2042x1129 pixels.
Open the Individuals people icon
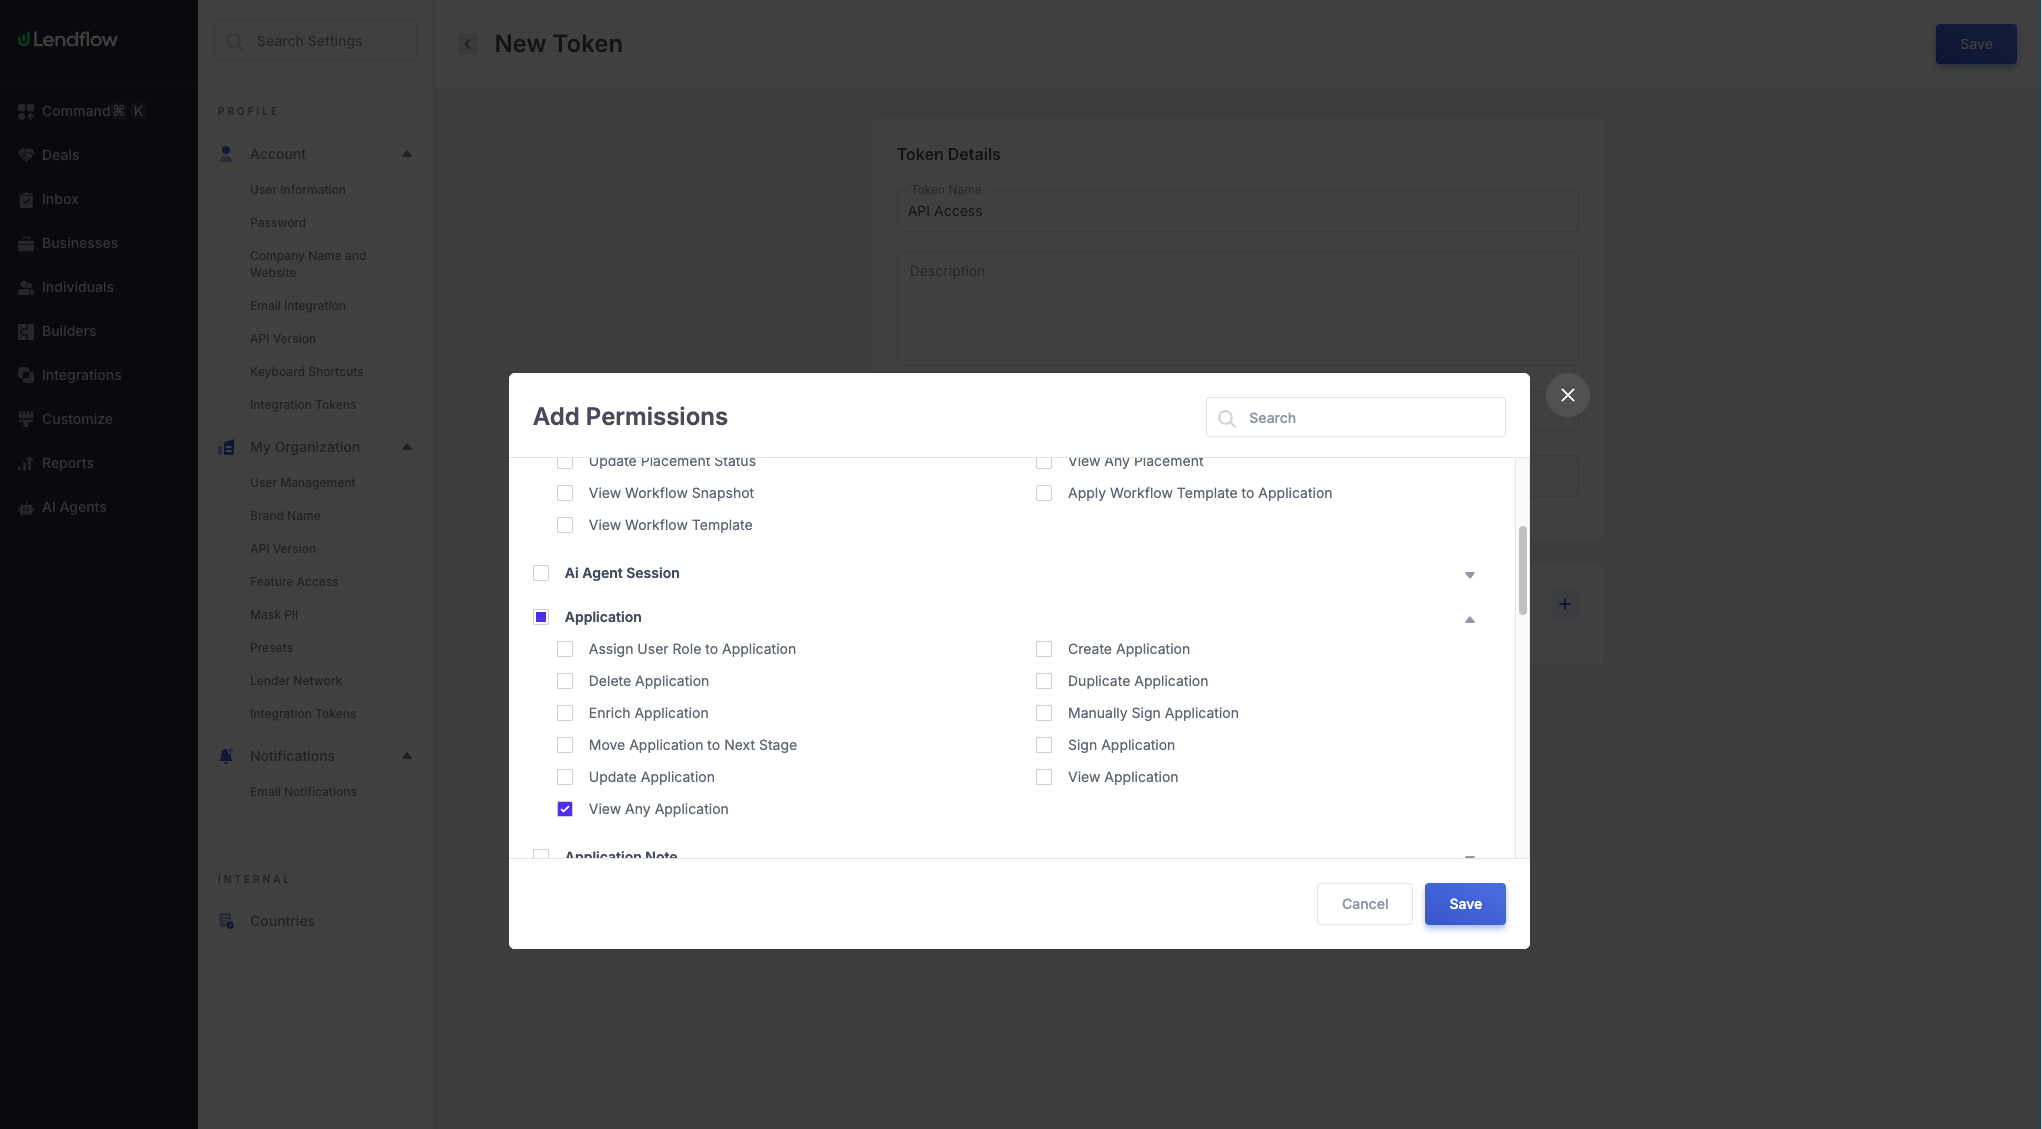26,287
